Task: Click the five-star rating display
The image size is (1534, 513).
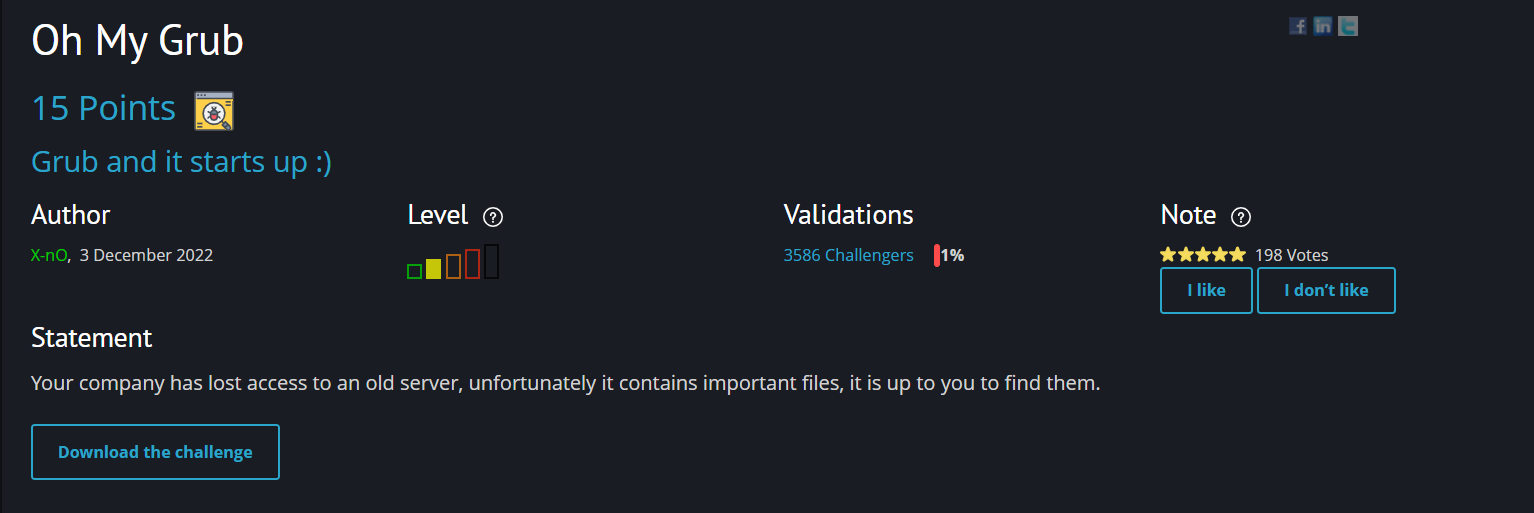Action: [1203, 255]
